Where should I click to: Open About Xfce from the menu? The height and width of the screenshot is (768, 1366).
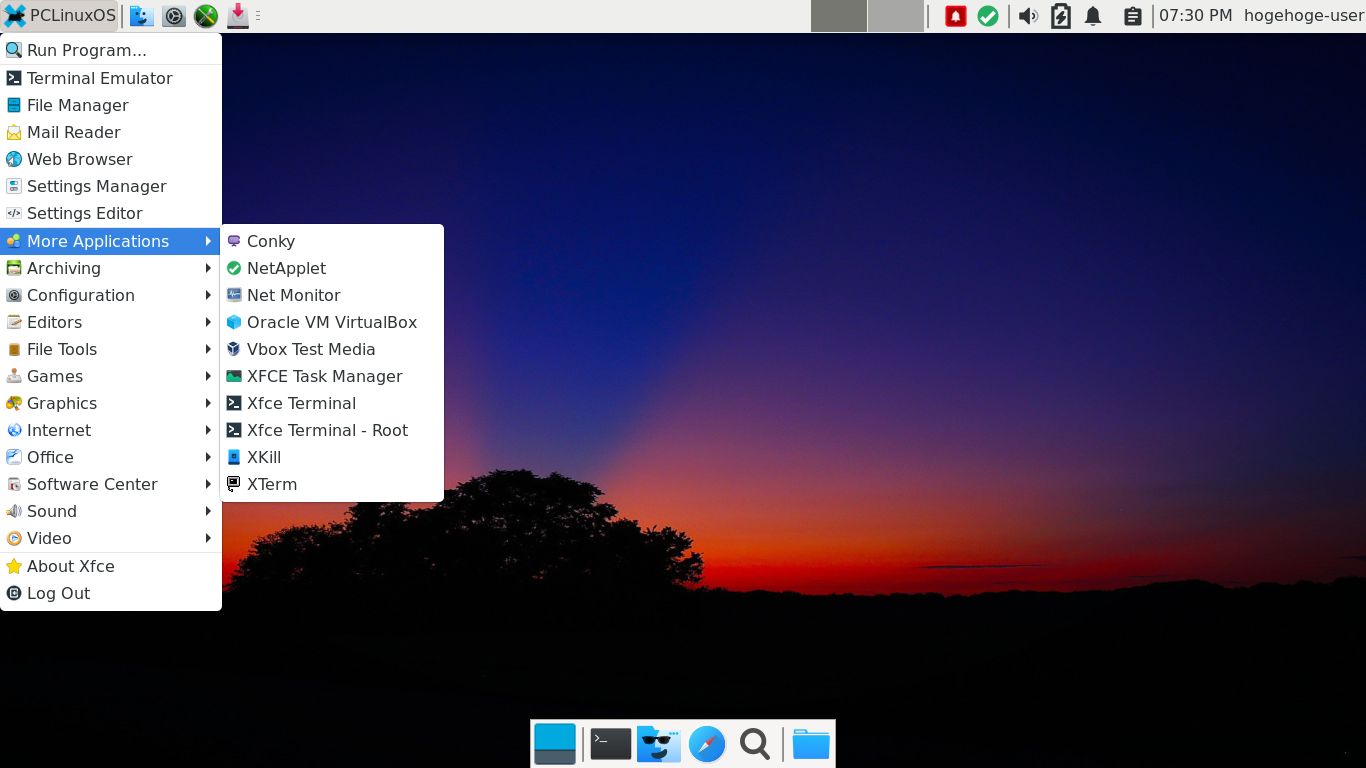pos(111,566)
